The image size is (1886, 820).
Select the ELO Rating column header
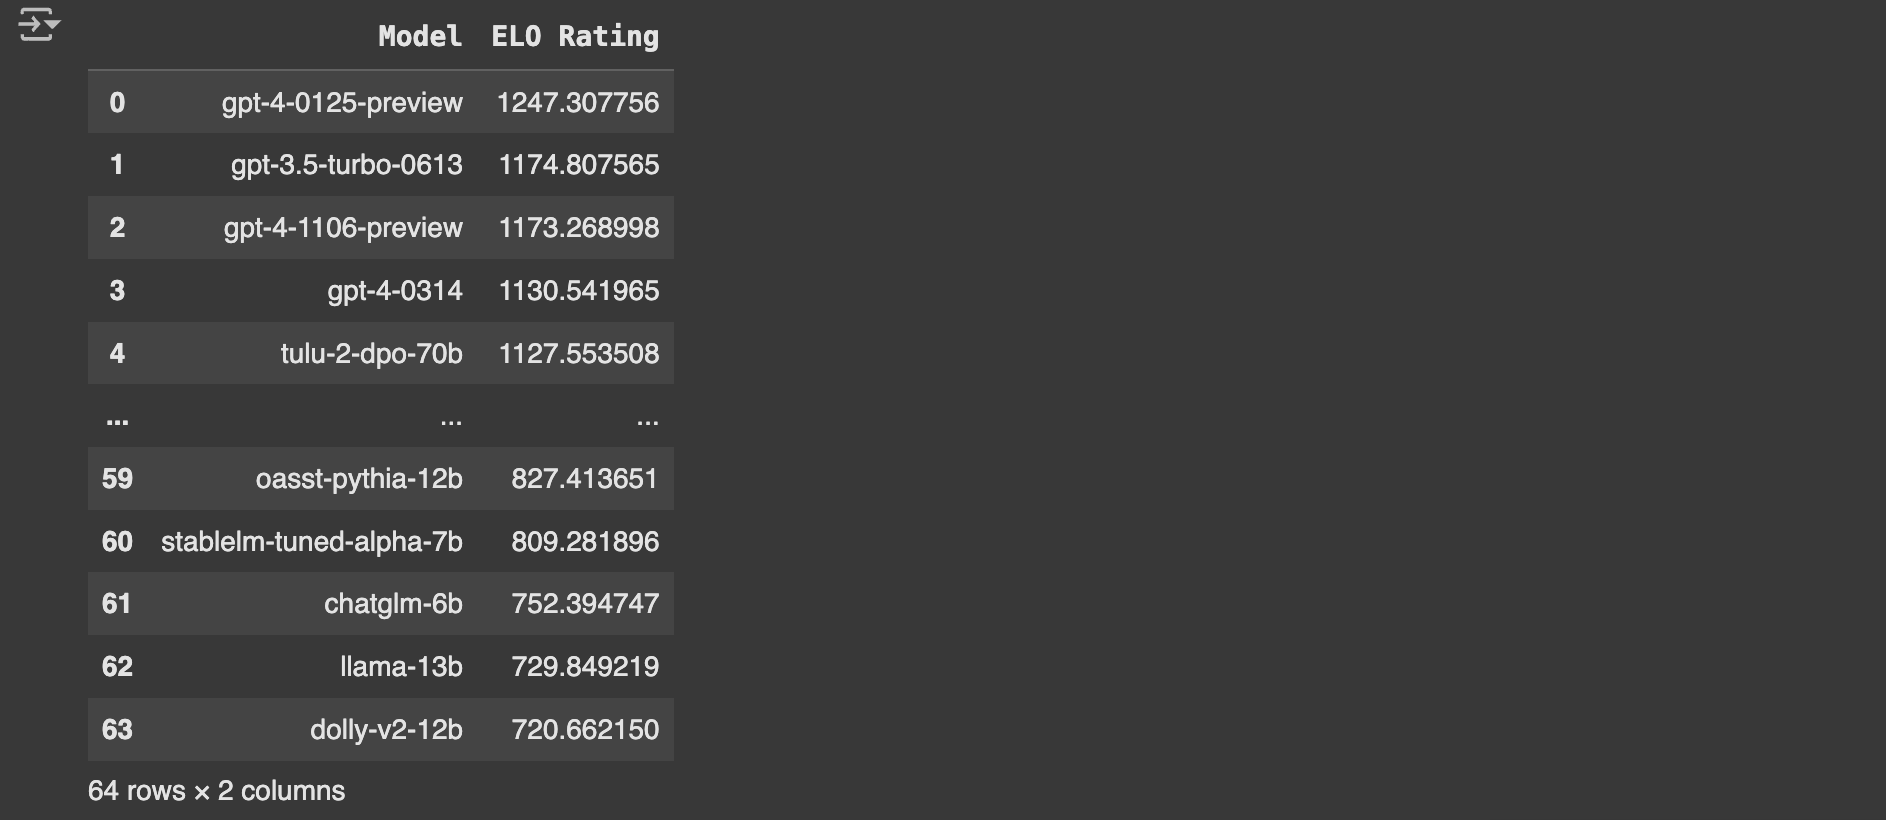pyautogui.click(x=575, y=37)
